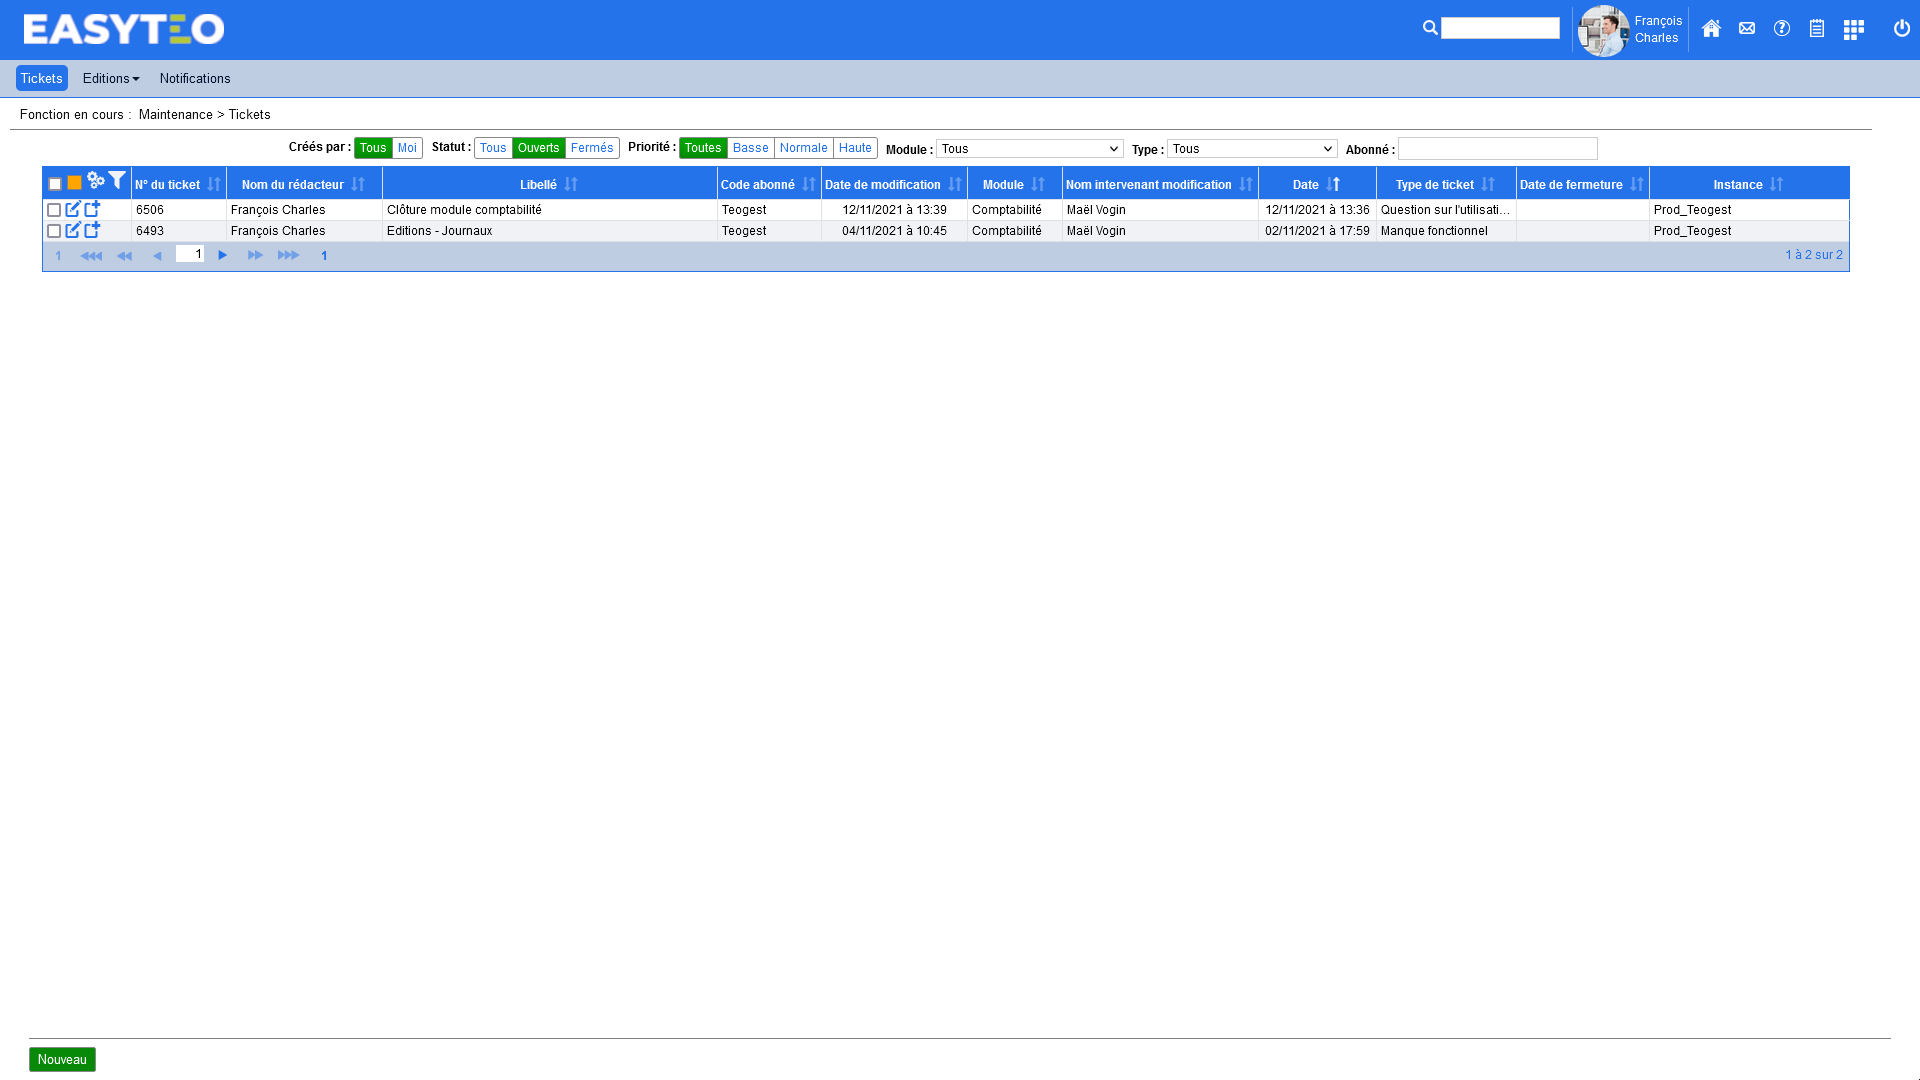Click the help question mark icon
Screen dimensions: 1920x1080
[1782, 28]
